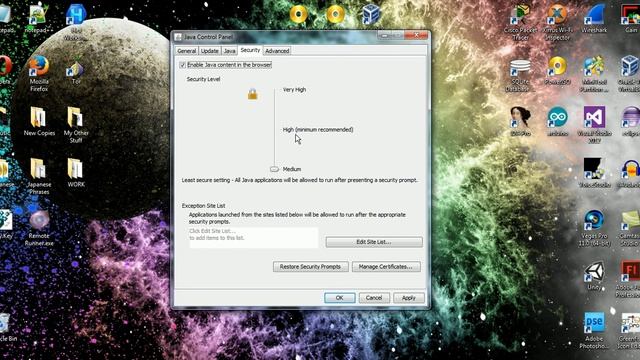The image size is (640, 360).
Task: Close the Java Control Panel window
Action: [416, 36]
